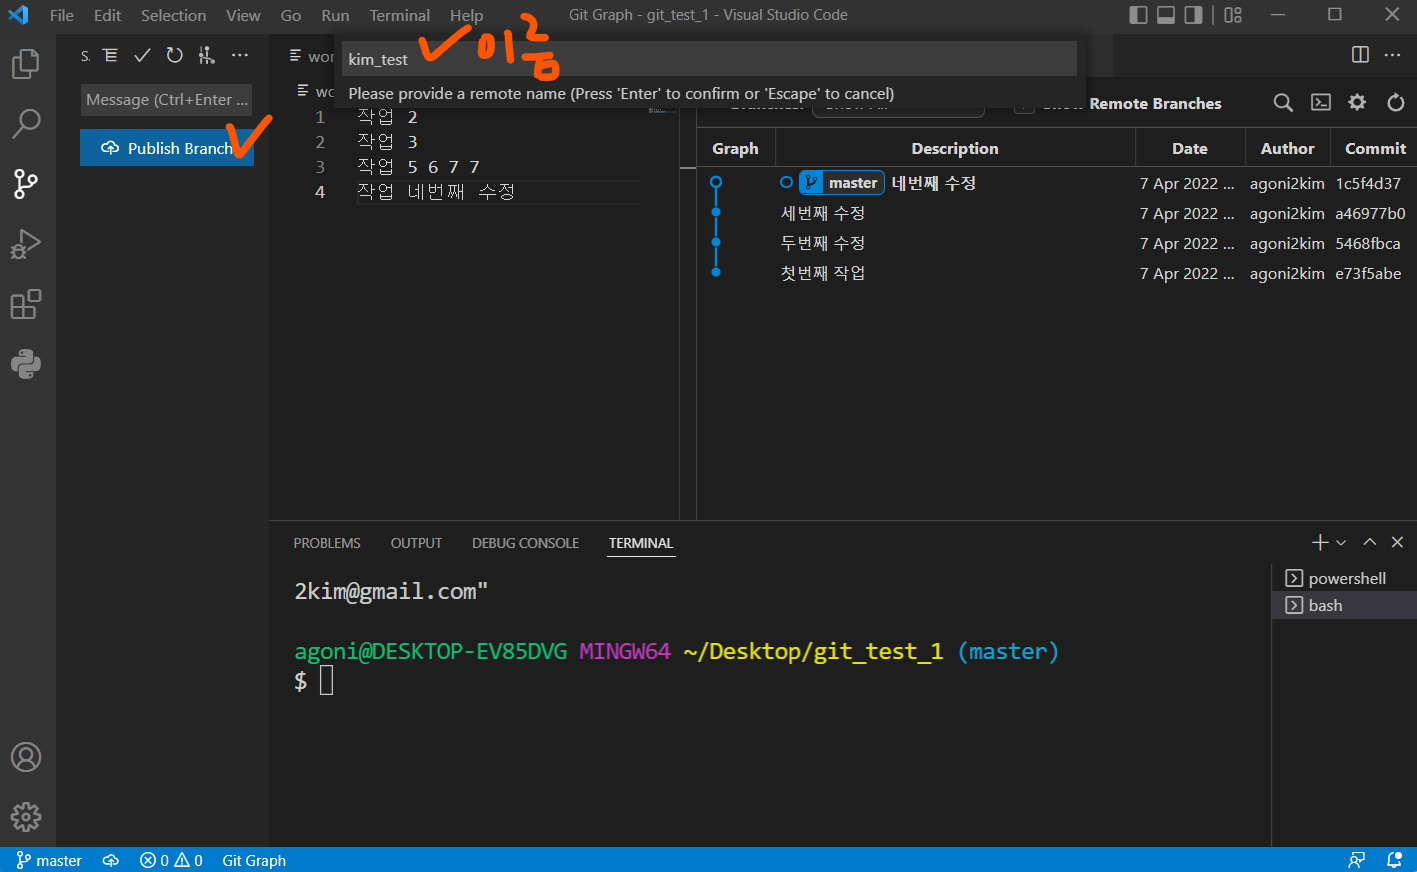Split the editor to the right

1360,55
